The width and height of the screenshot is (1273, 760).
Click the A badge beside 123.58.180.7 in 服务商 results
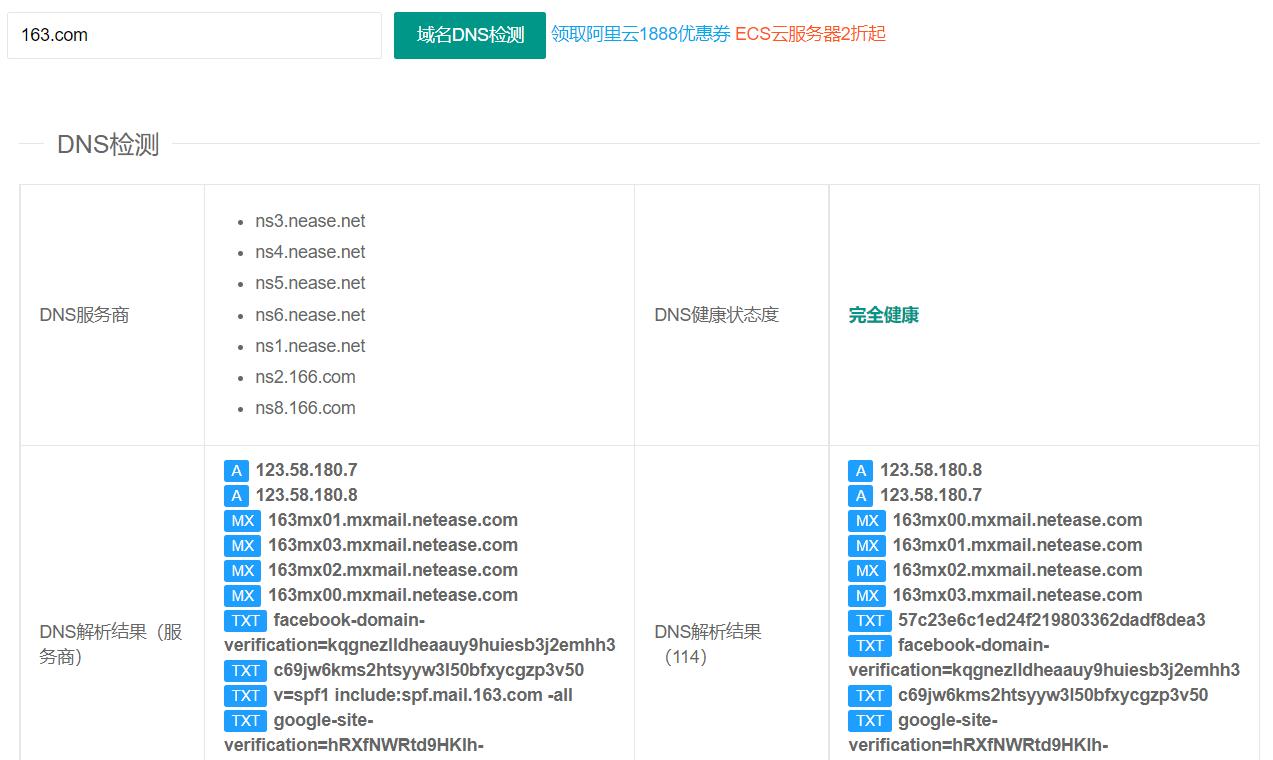pyautogui.click(x=236, y=470)
